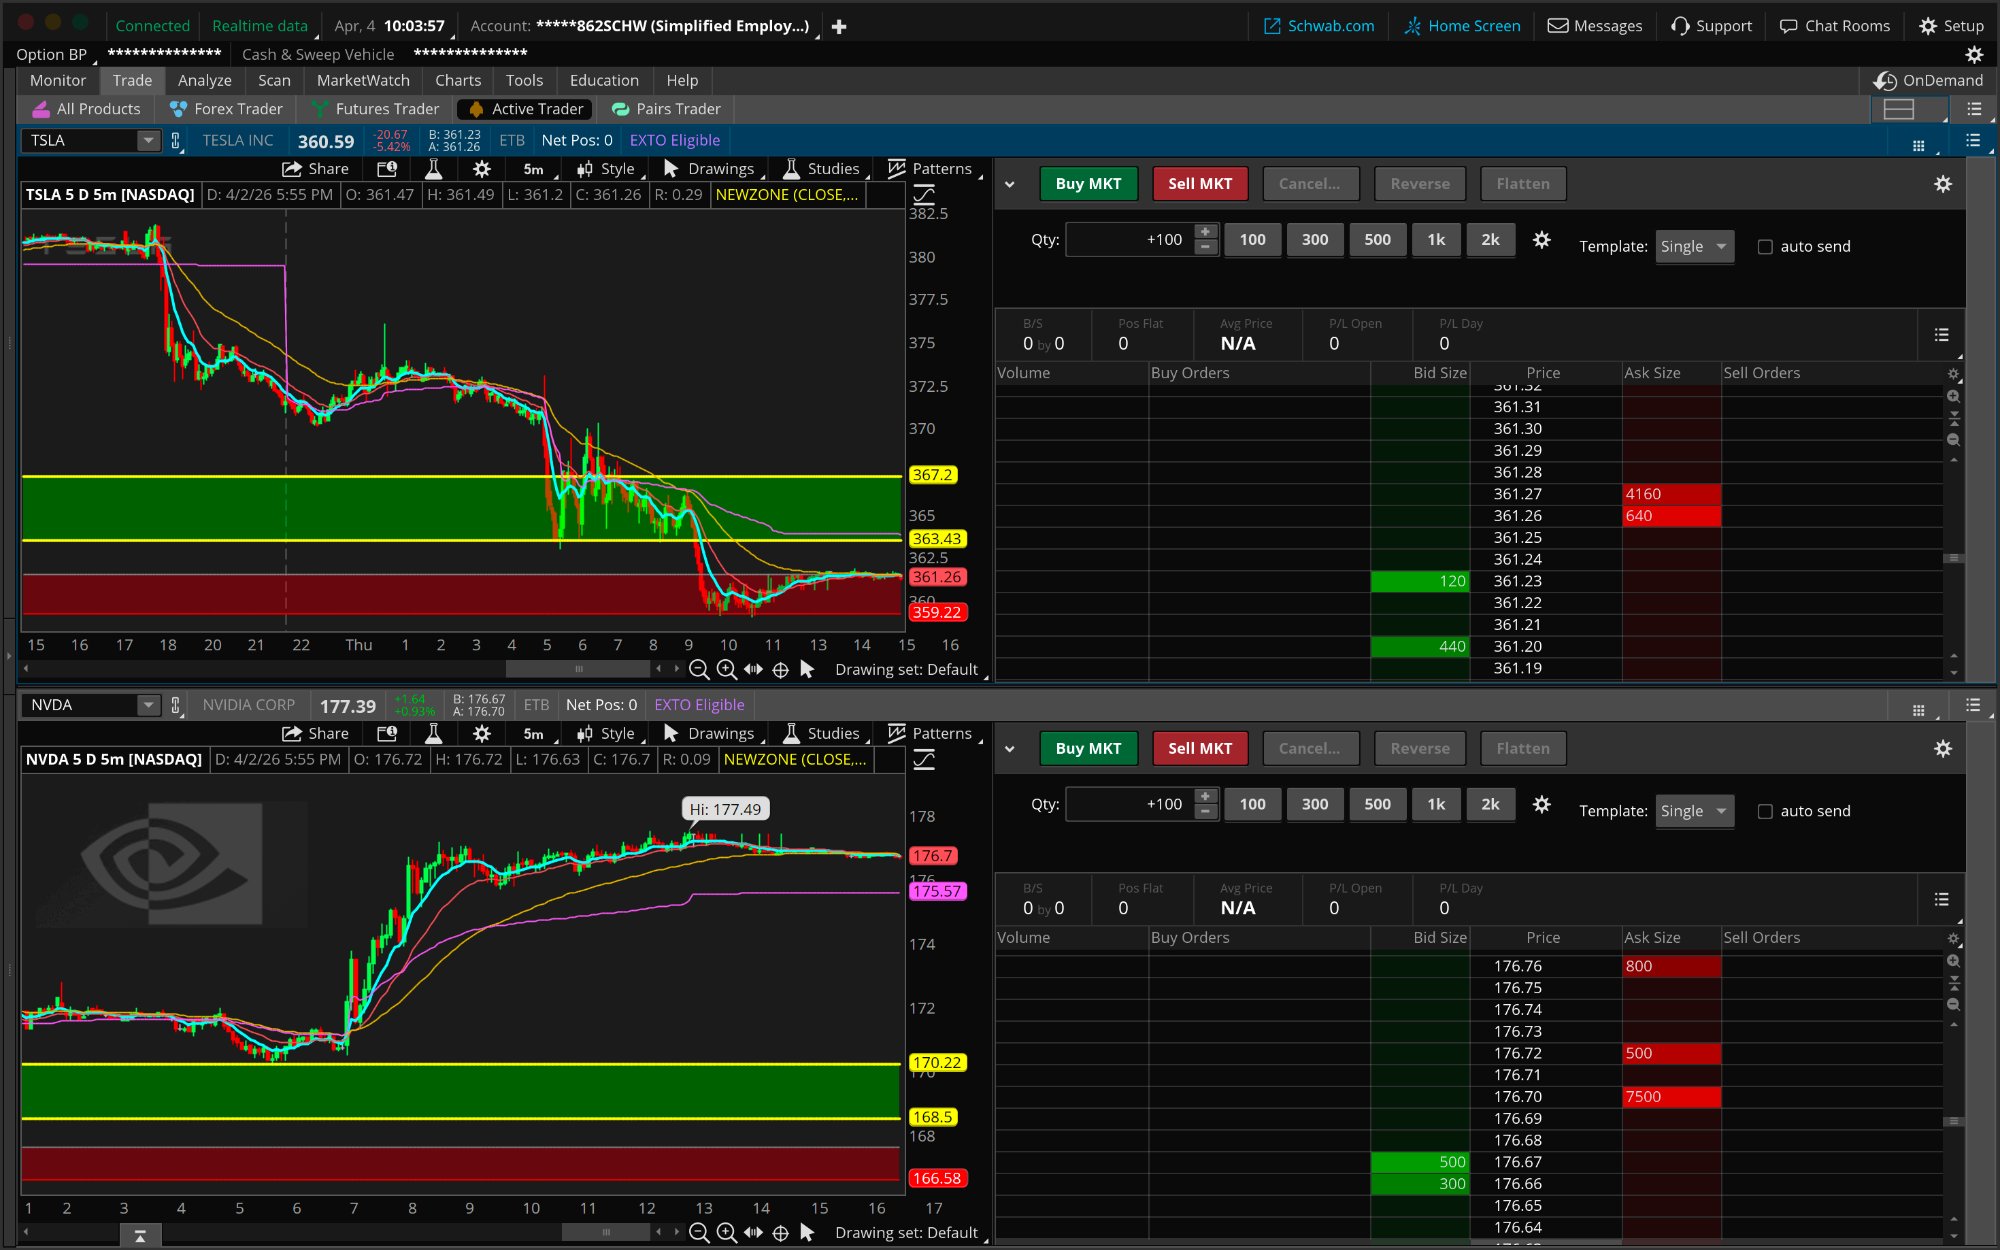Click the corporate events flag icon on TSLA chart
This screenshot has width=2000, height=1250.
(x=387, y=168)
